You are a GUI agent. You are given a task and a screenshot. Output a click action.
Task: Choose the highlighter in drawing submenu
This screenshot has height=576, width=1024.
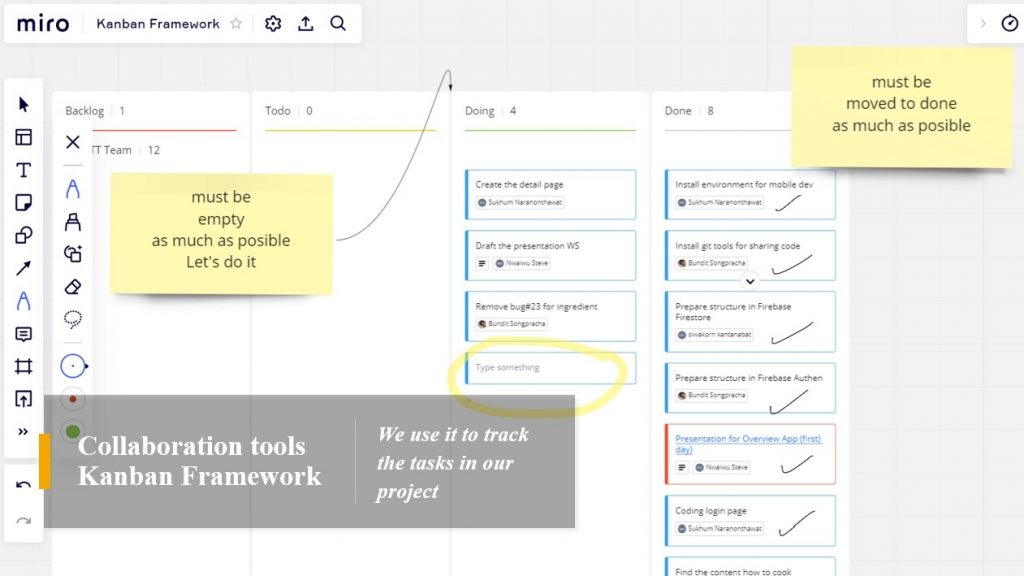tap(72, 222)
